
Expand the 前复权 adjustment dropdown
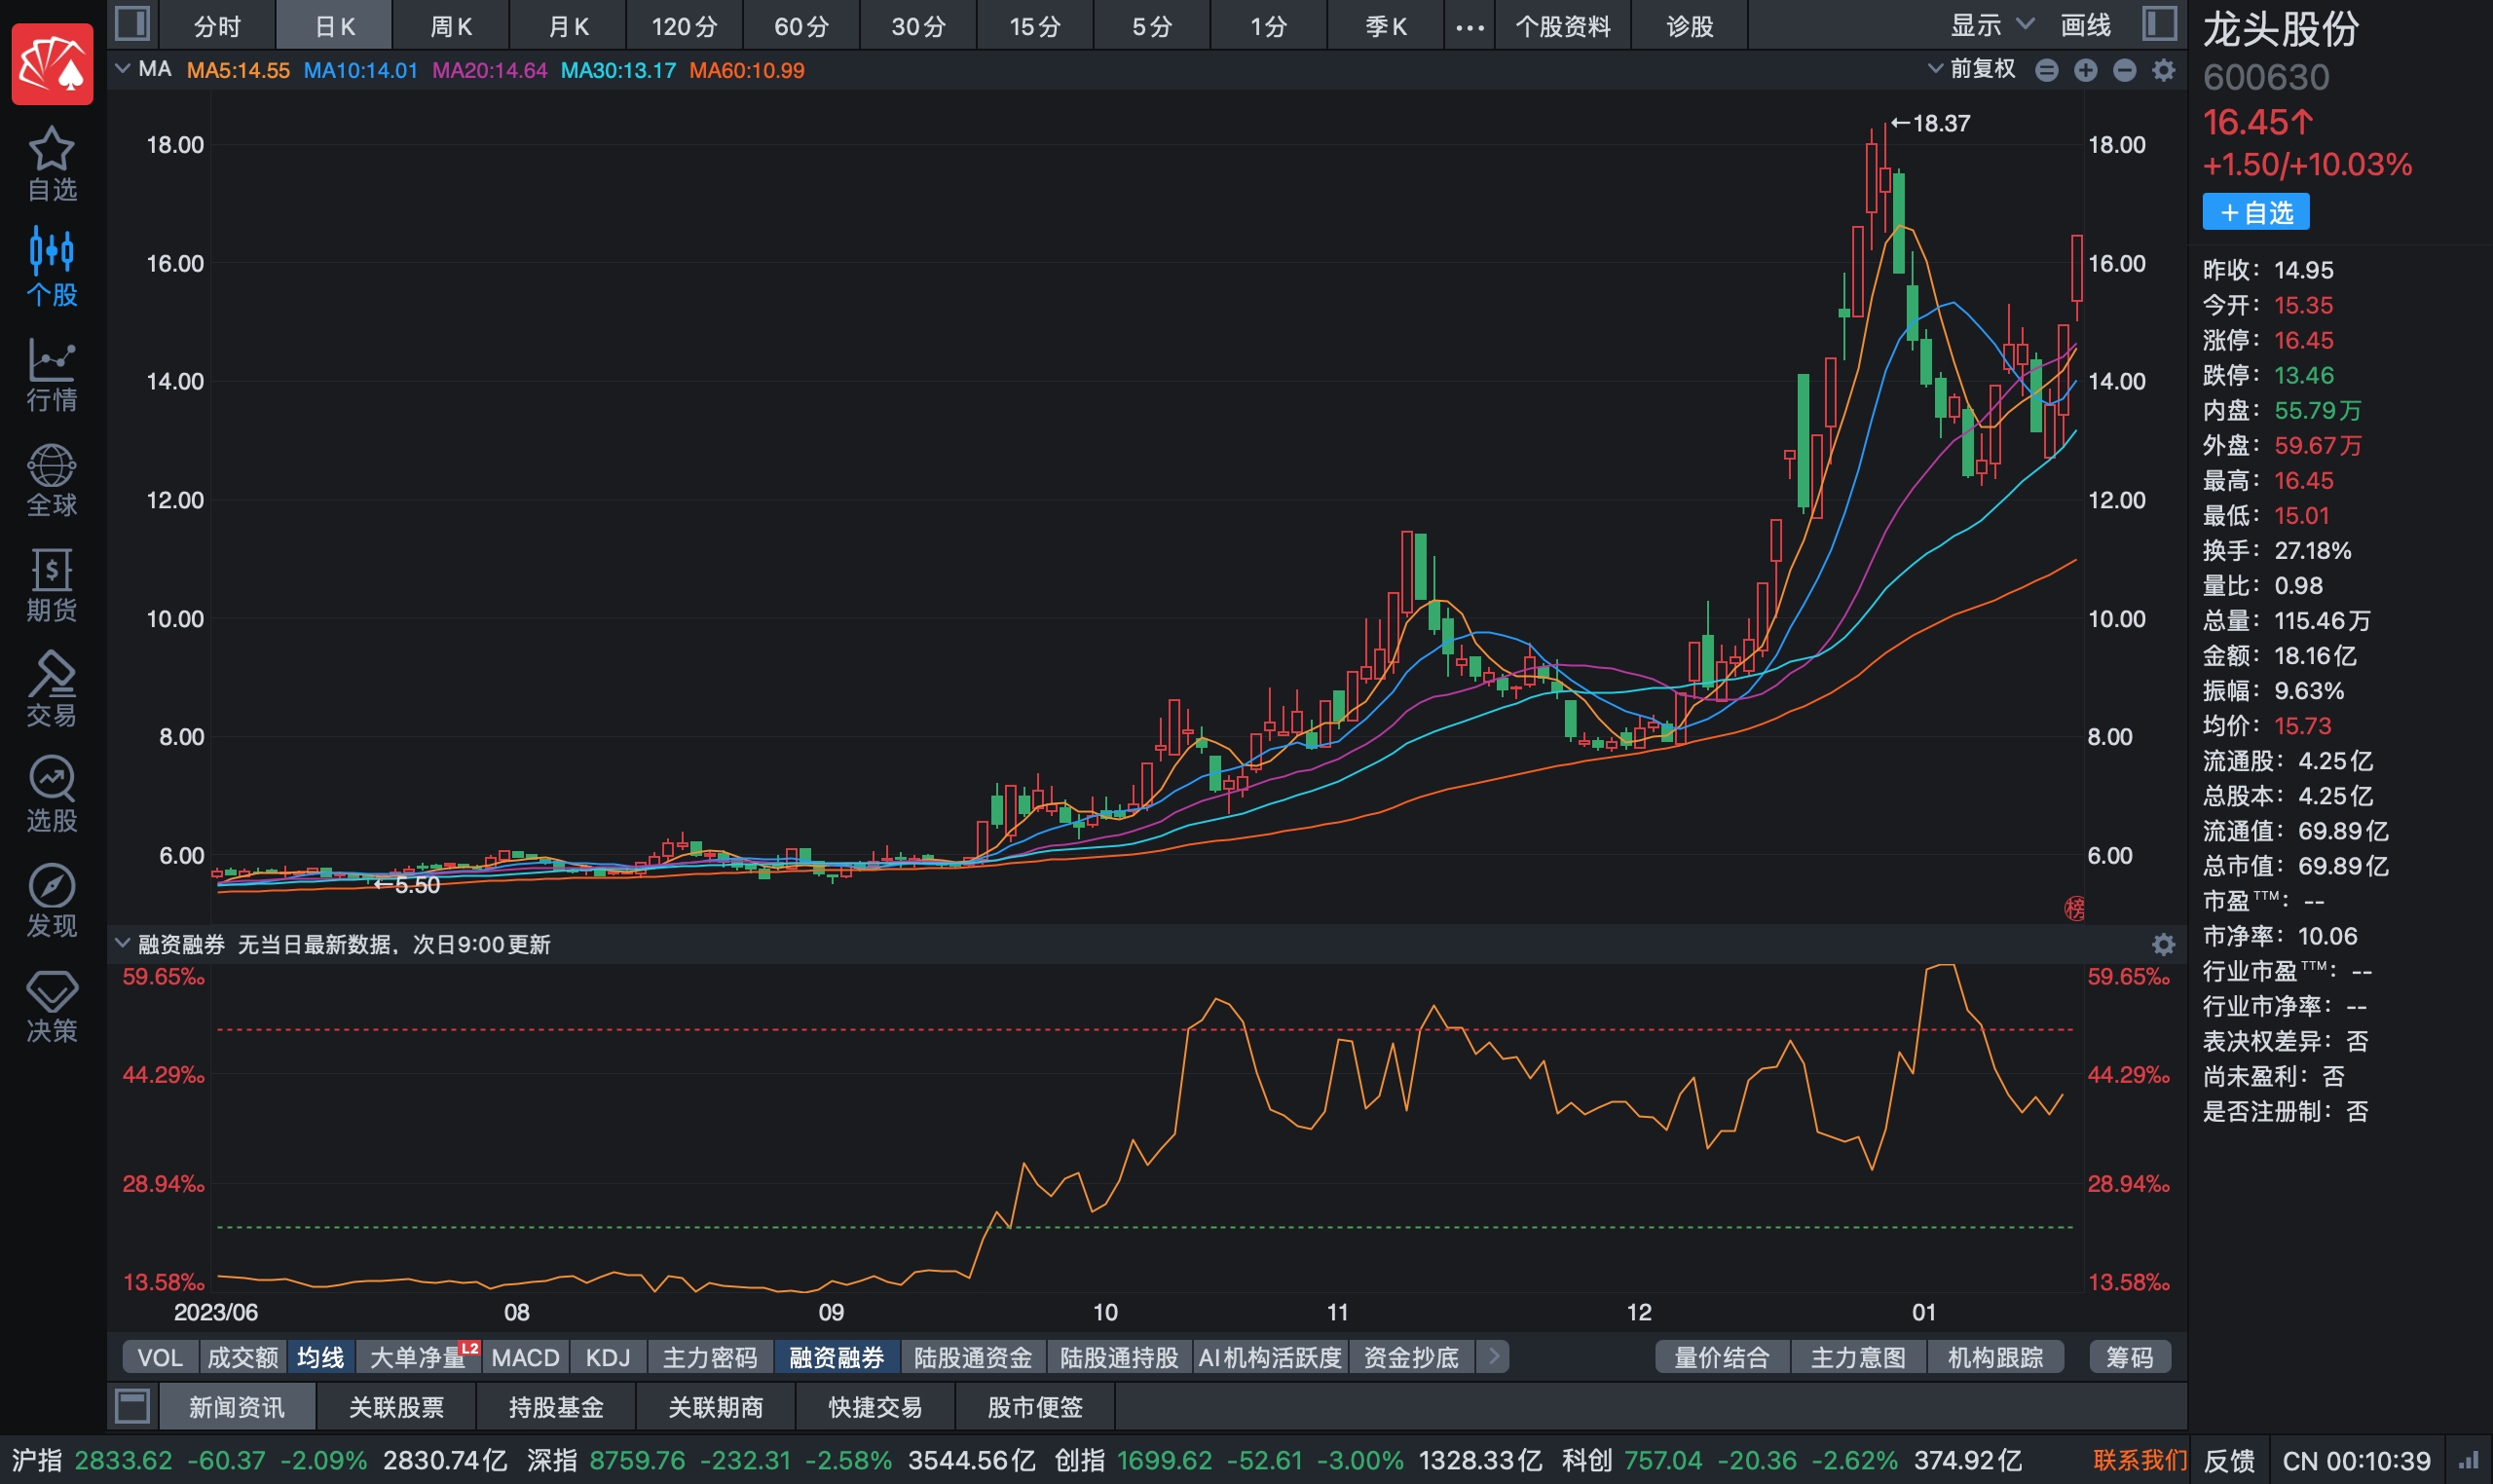1971,69
